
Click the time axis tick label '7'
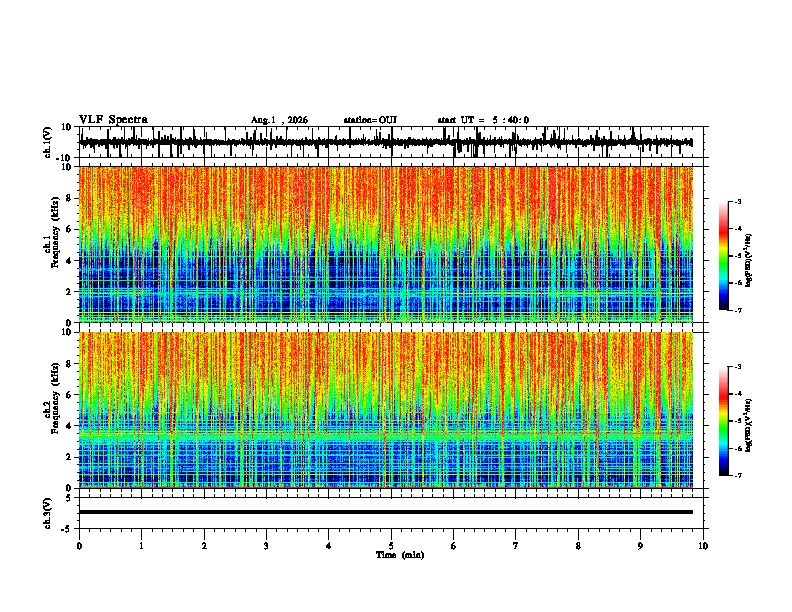point(516,546)
